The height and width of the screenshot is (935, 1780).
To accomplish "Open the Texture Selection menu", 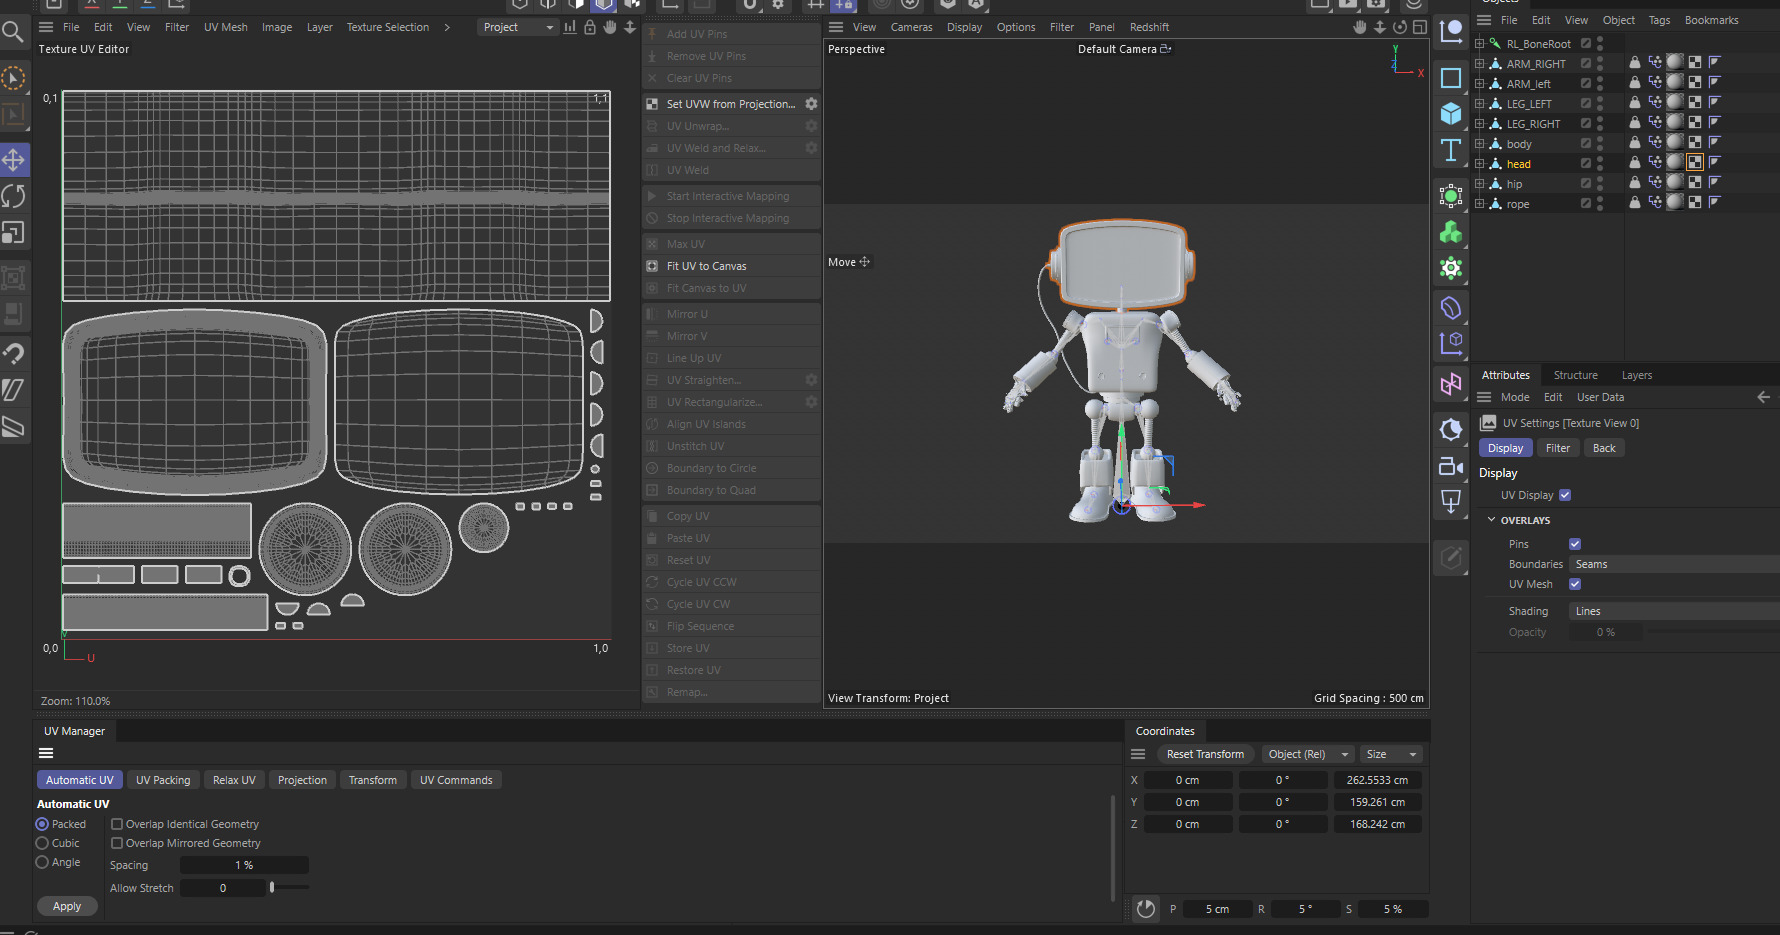I will coord(388,27).
